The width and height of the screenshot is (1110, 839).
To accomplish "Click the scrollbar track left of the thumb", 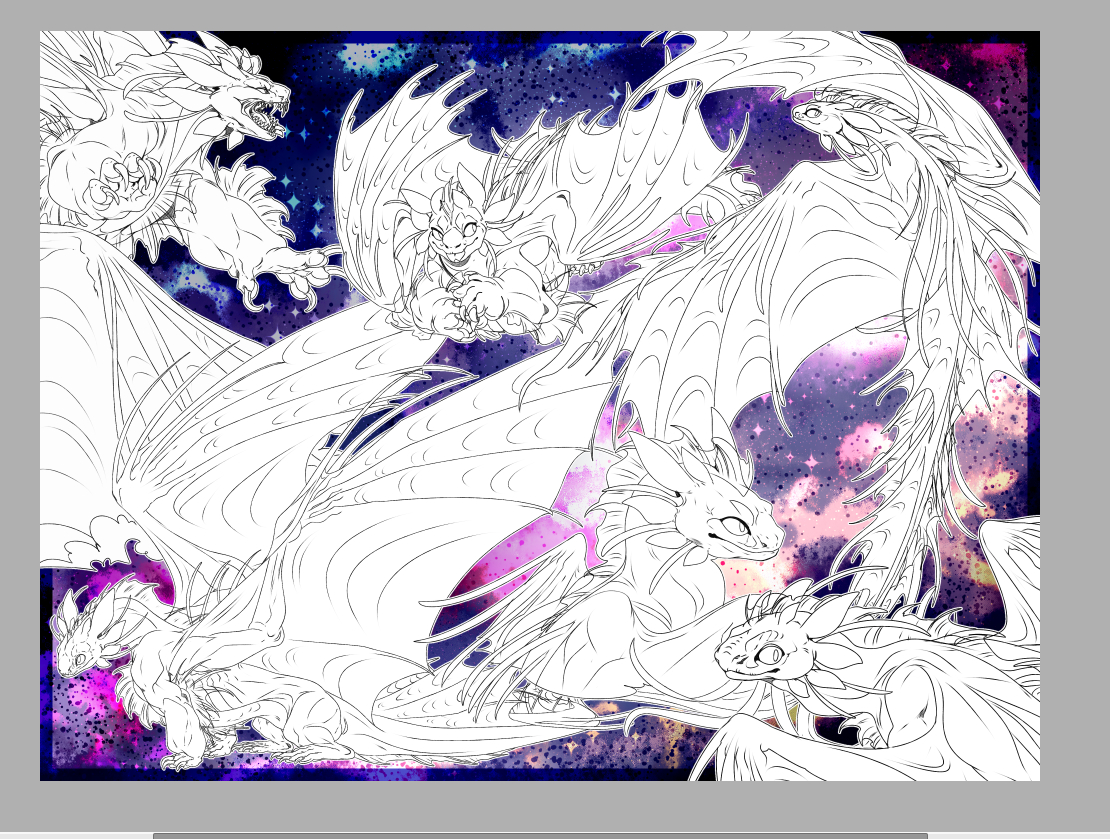I will [75, 835].
